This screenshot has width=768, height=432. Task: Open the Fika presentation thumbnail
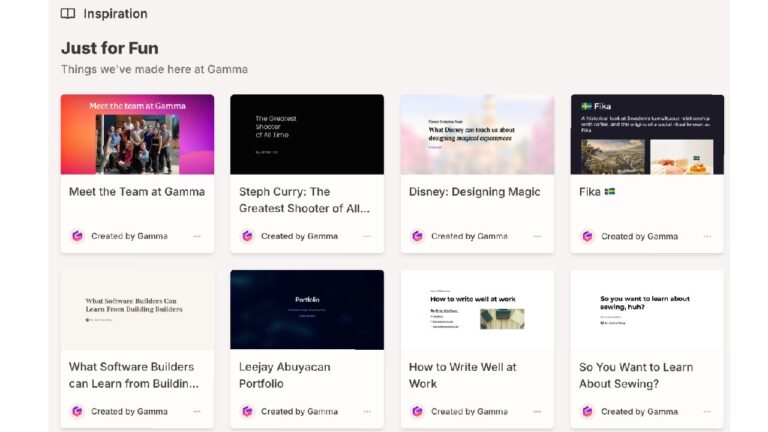(647, 134)
